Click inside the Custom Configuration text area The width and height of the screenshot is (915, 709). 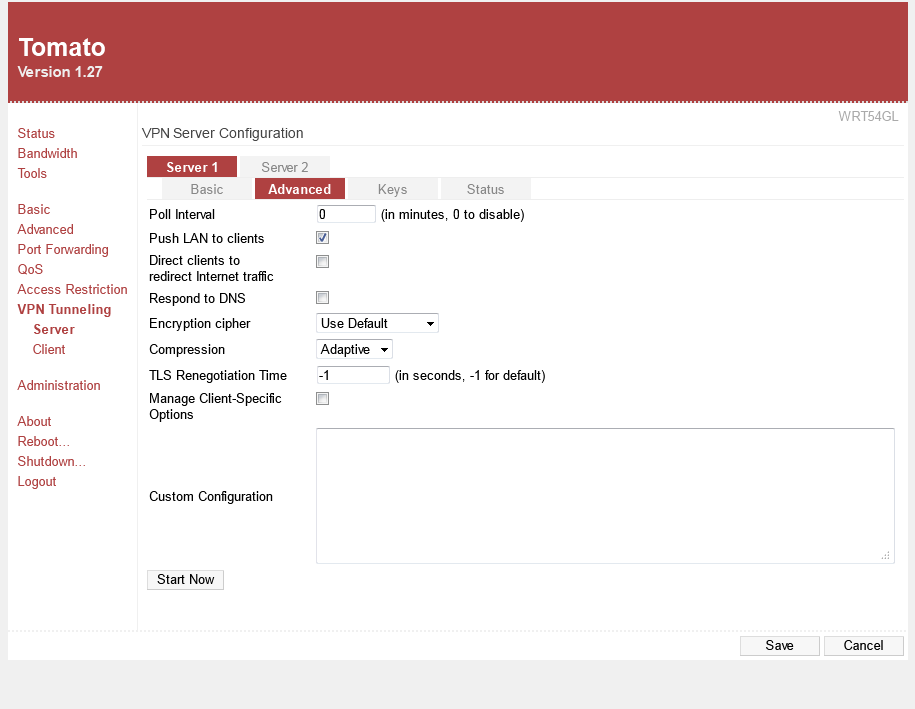pos(605,496)
